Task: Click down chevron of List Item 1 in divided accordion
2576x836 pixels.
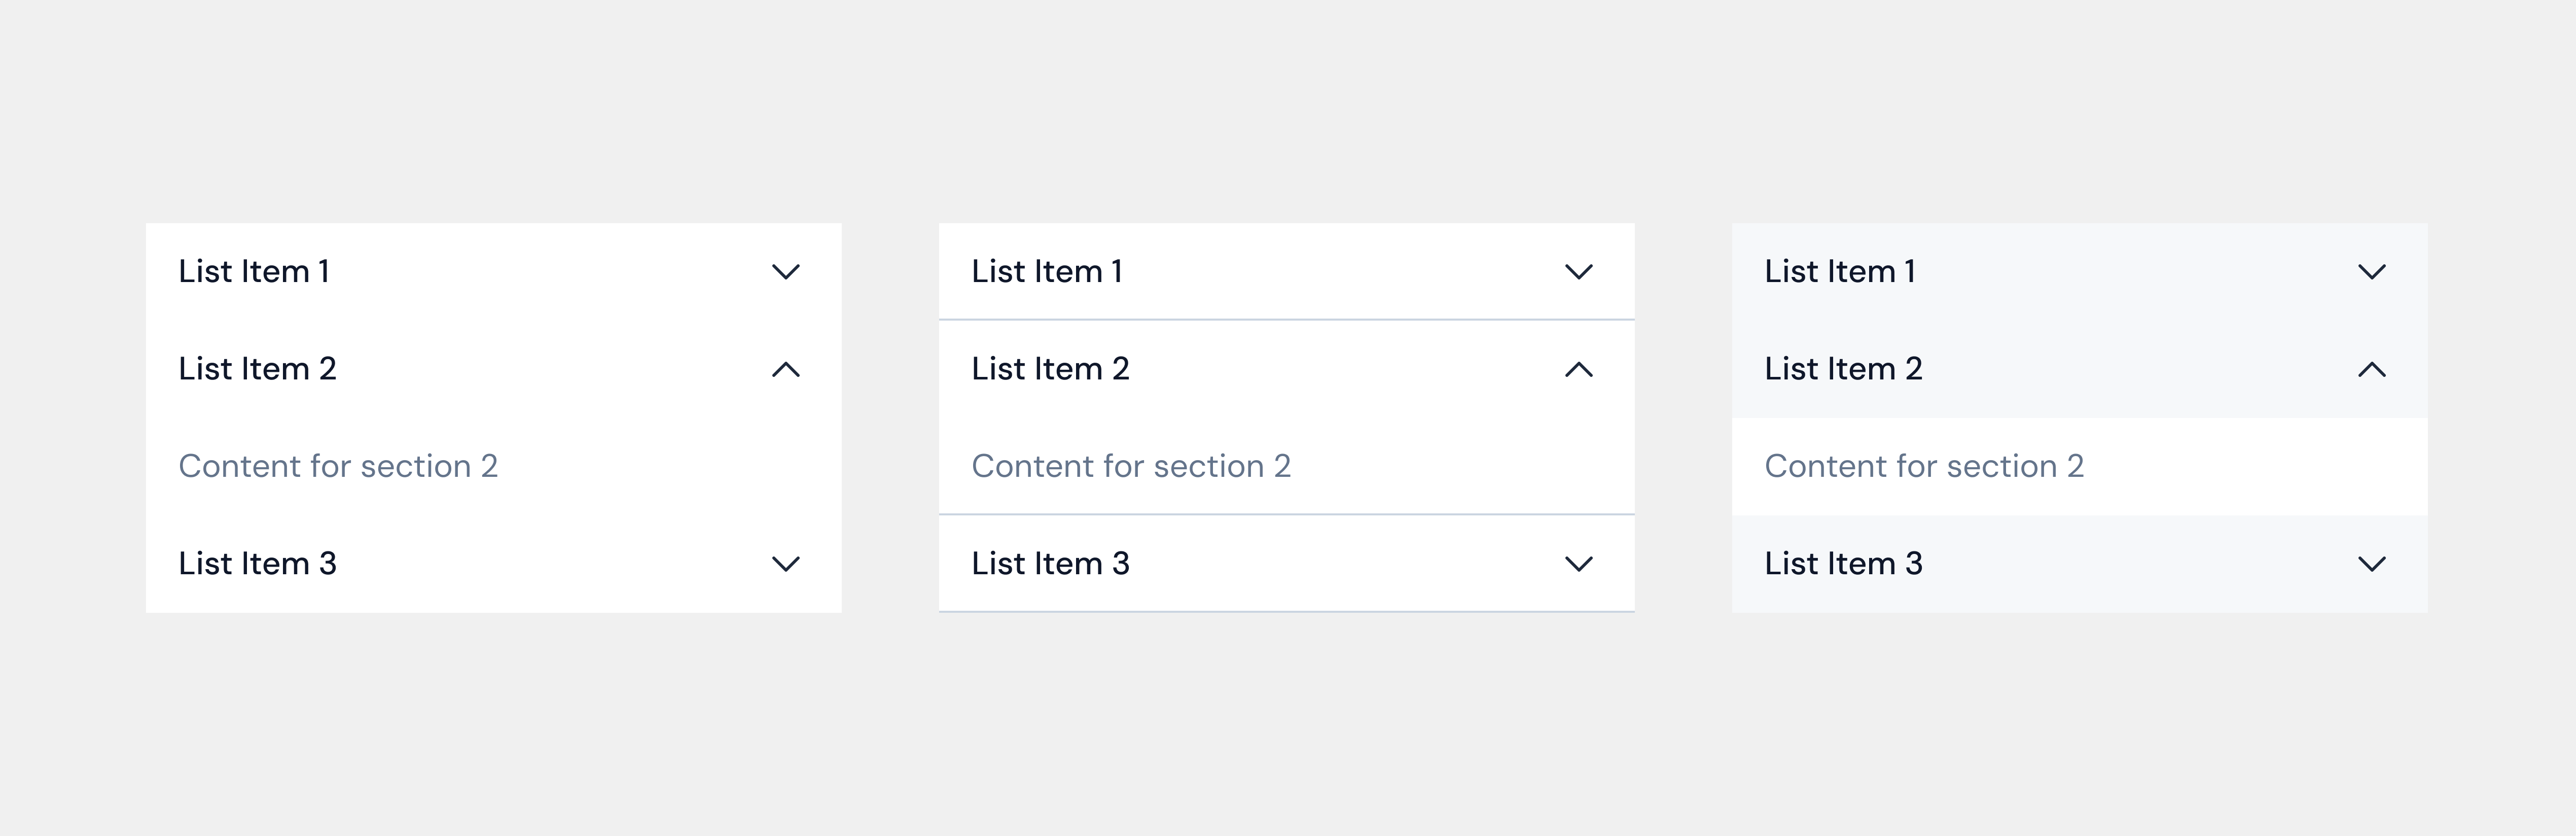Action: tap(1579, 272)
